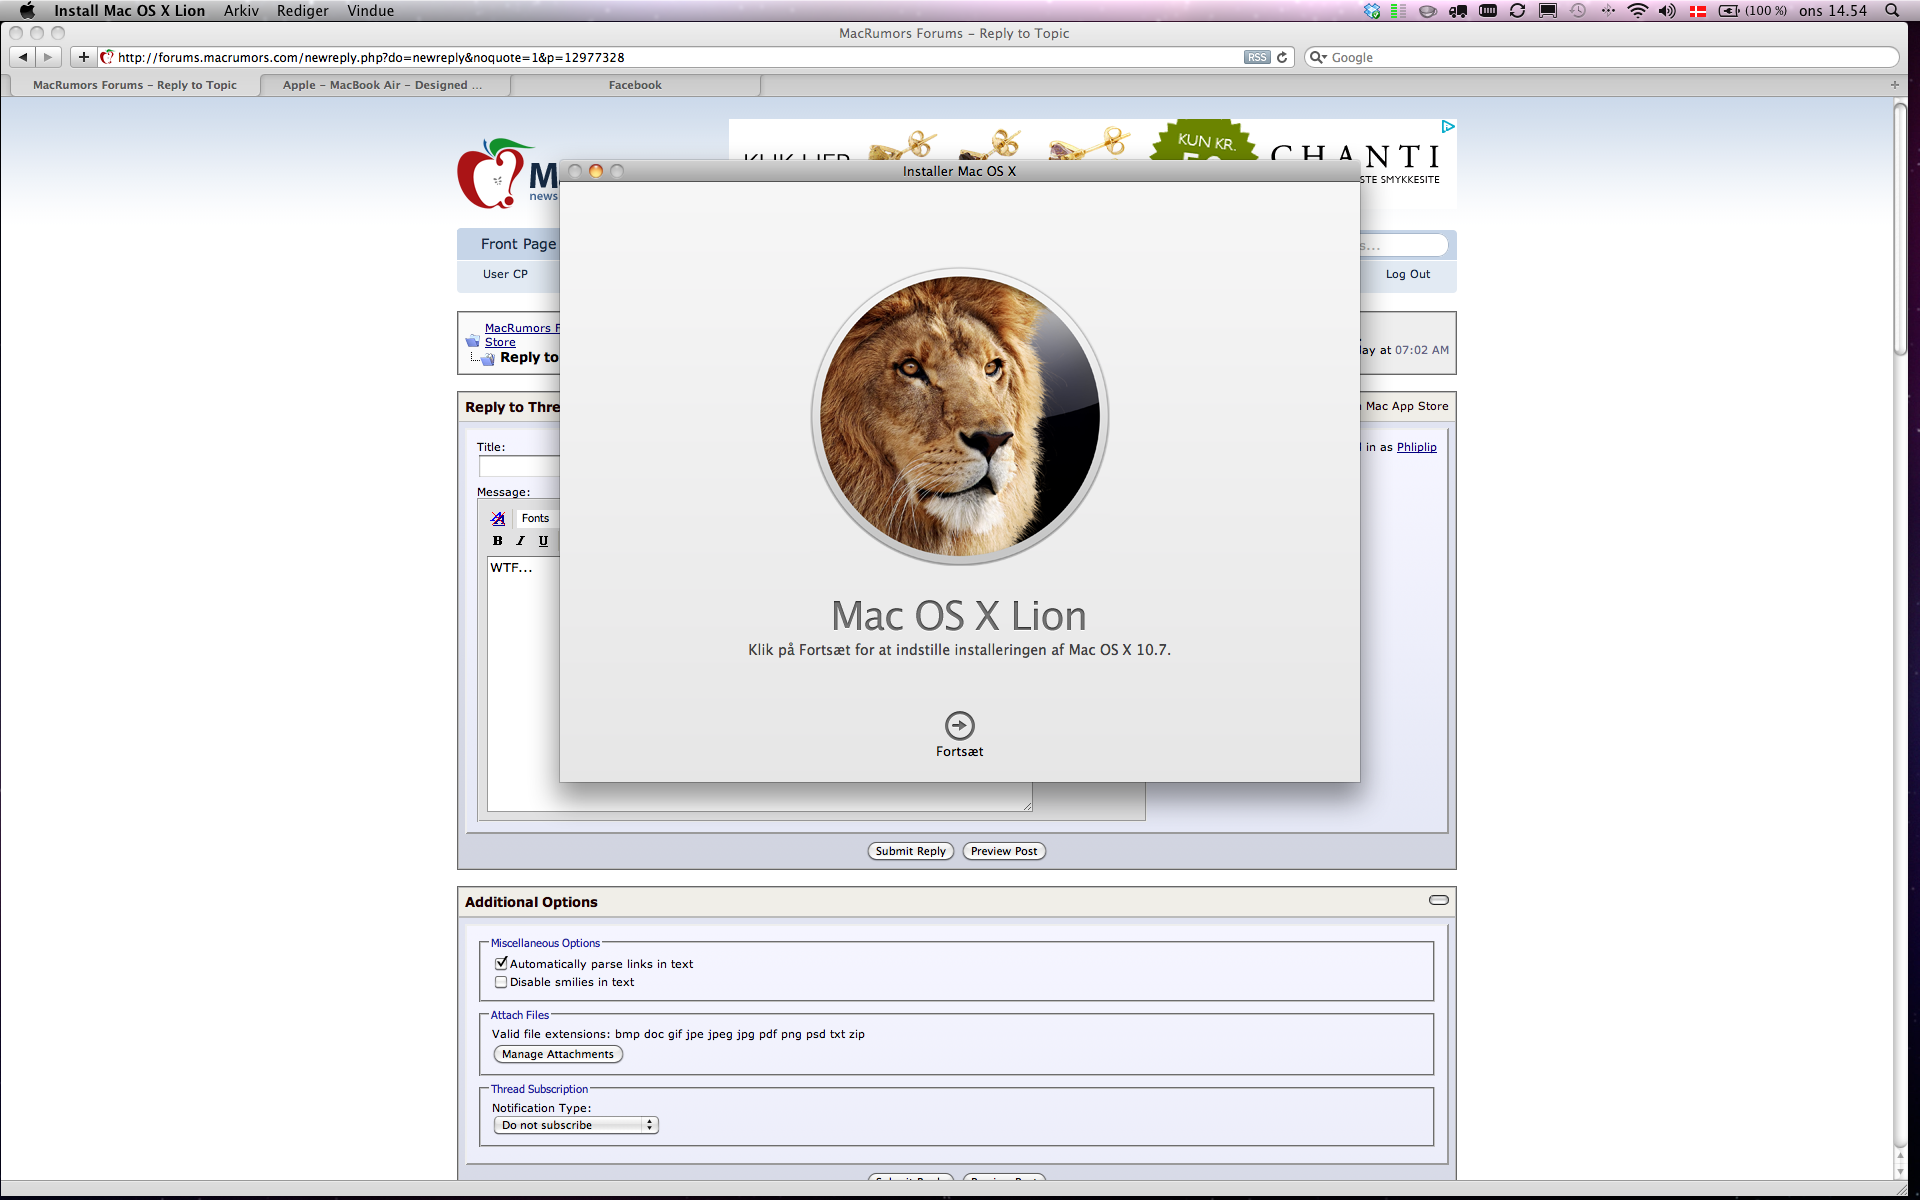Click the Safari page reload icon
The height and width of the screenshot is (1200, 1920).
point(1282,57)
